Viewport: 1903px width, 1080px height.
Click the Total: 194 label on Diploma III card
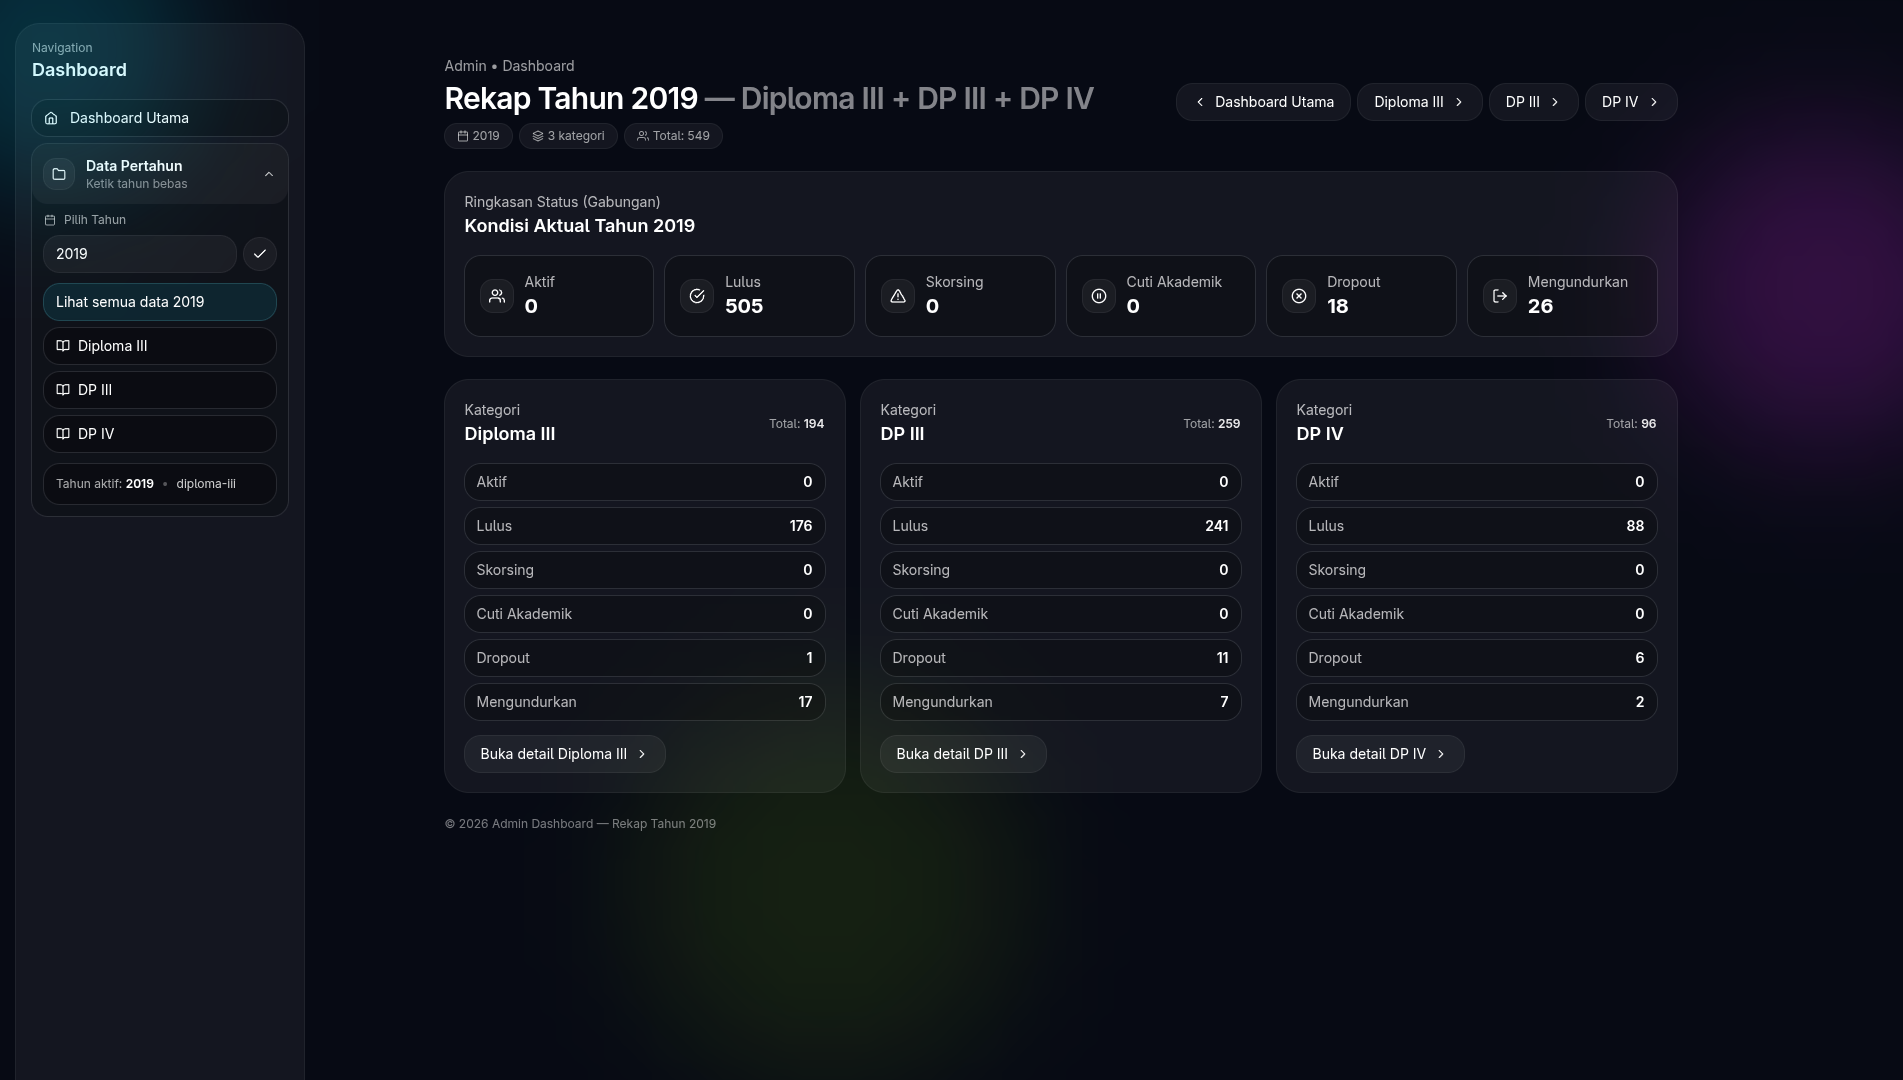(x=797, y=424)
